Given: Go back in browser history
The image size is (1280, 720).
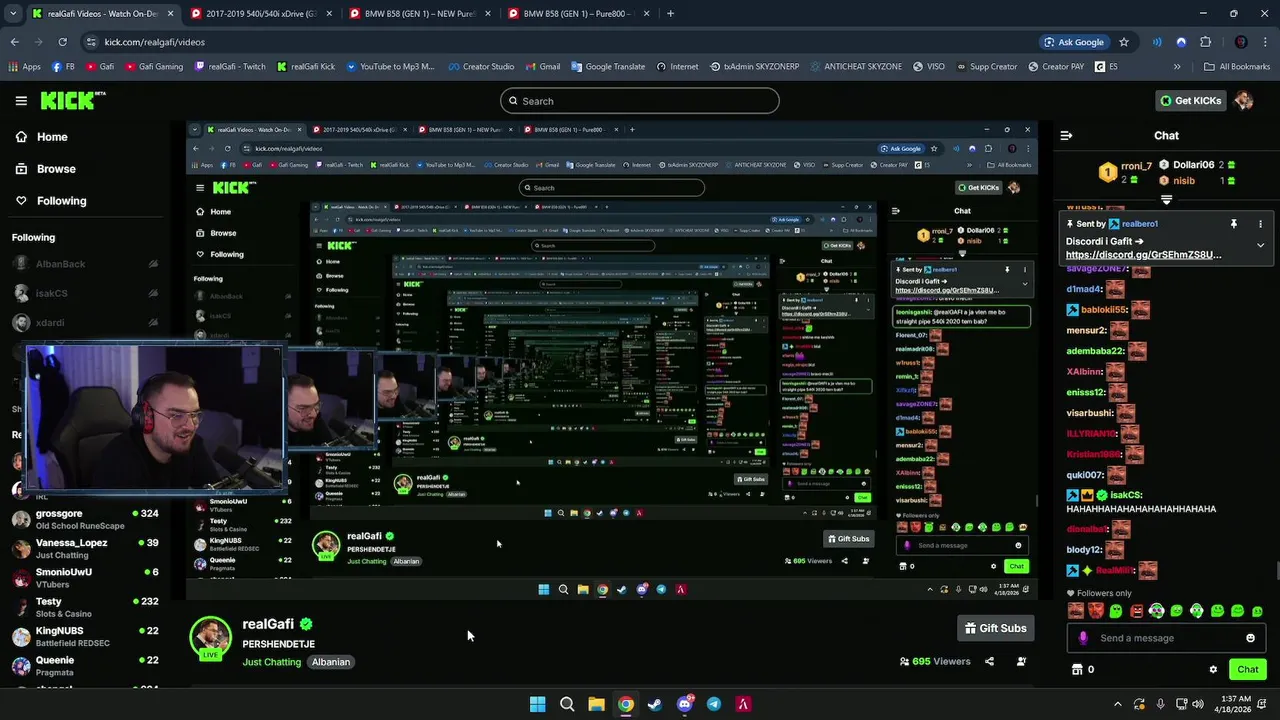Looking at the screenshot, I should [14, 42].
